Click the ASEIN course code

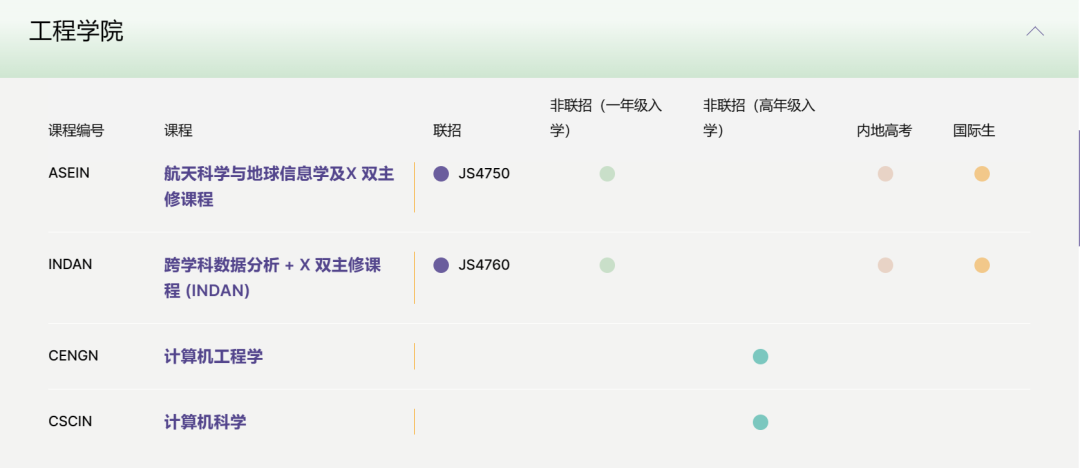tap(69, 173)
